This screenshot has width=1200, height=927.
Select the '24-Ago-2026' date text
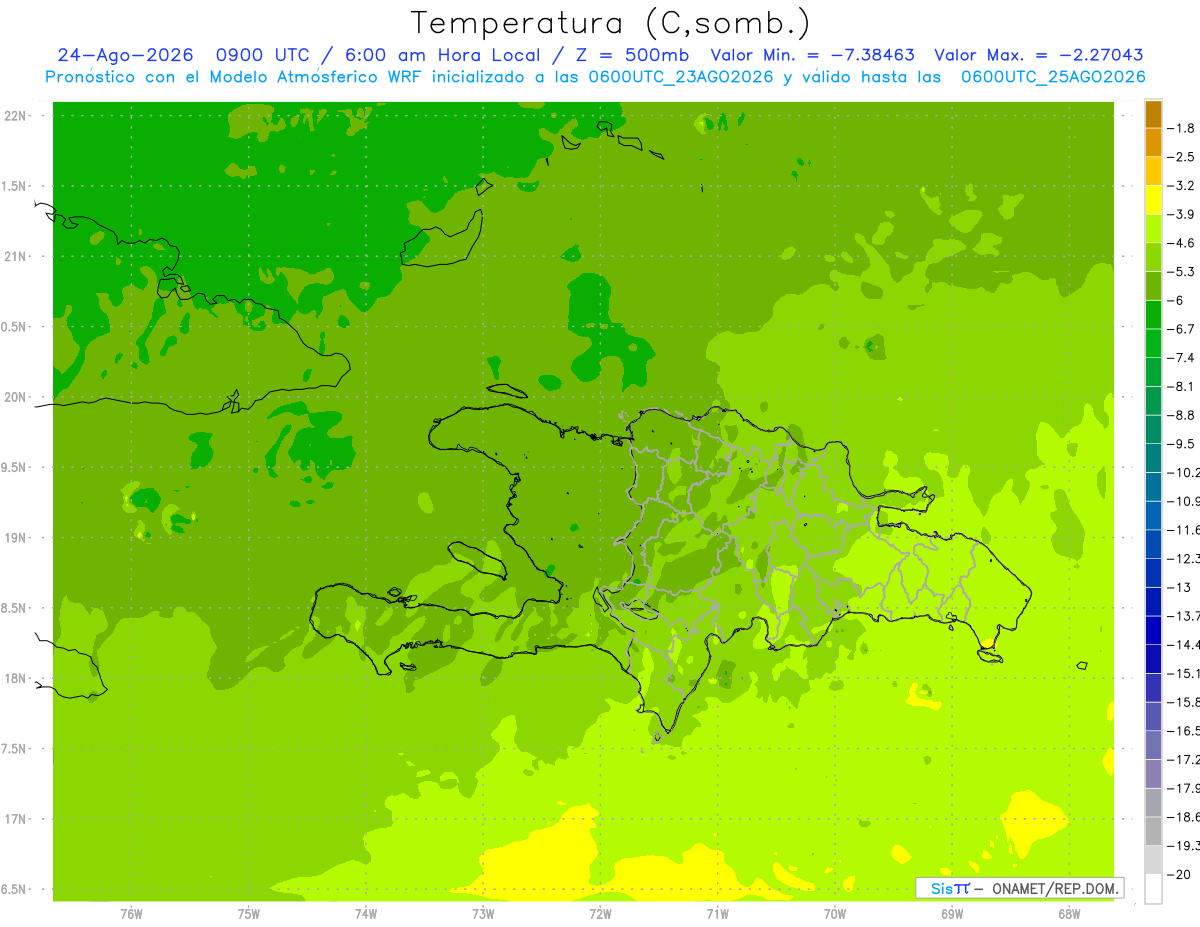pos(125,55)
